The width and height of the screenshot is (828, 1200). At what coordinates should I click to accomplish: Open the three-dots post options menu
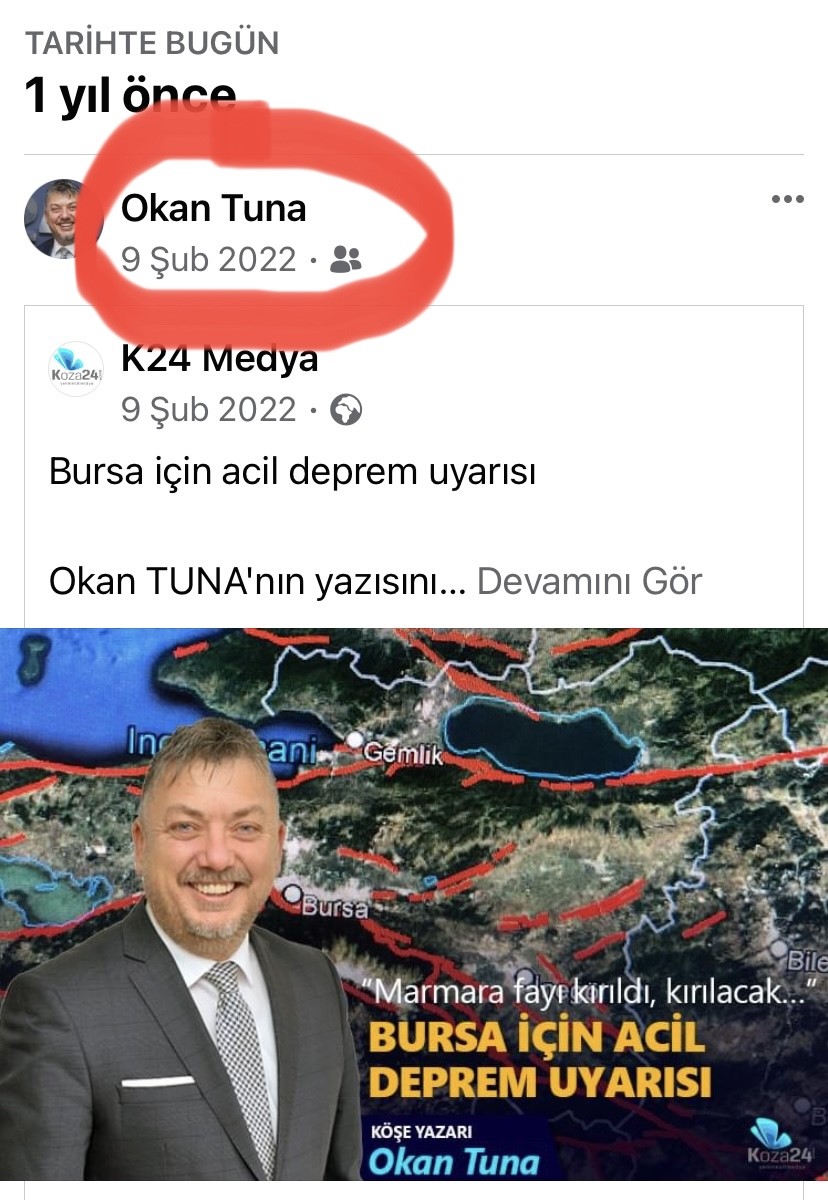pyautogui.click(x=788, y=199)
